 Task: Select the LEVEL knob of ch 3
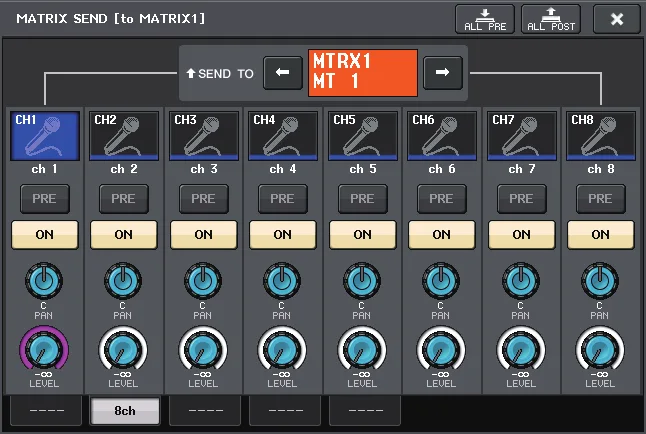pos(203,348)
